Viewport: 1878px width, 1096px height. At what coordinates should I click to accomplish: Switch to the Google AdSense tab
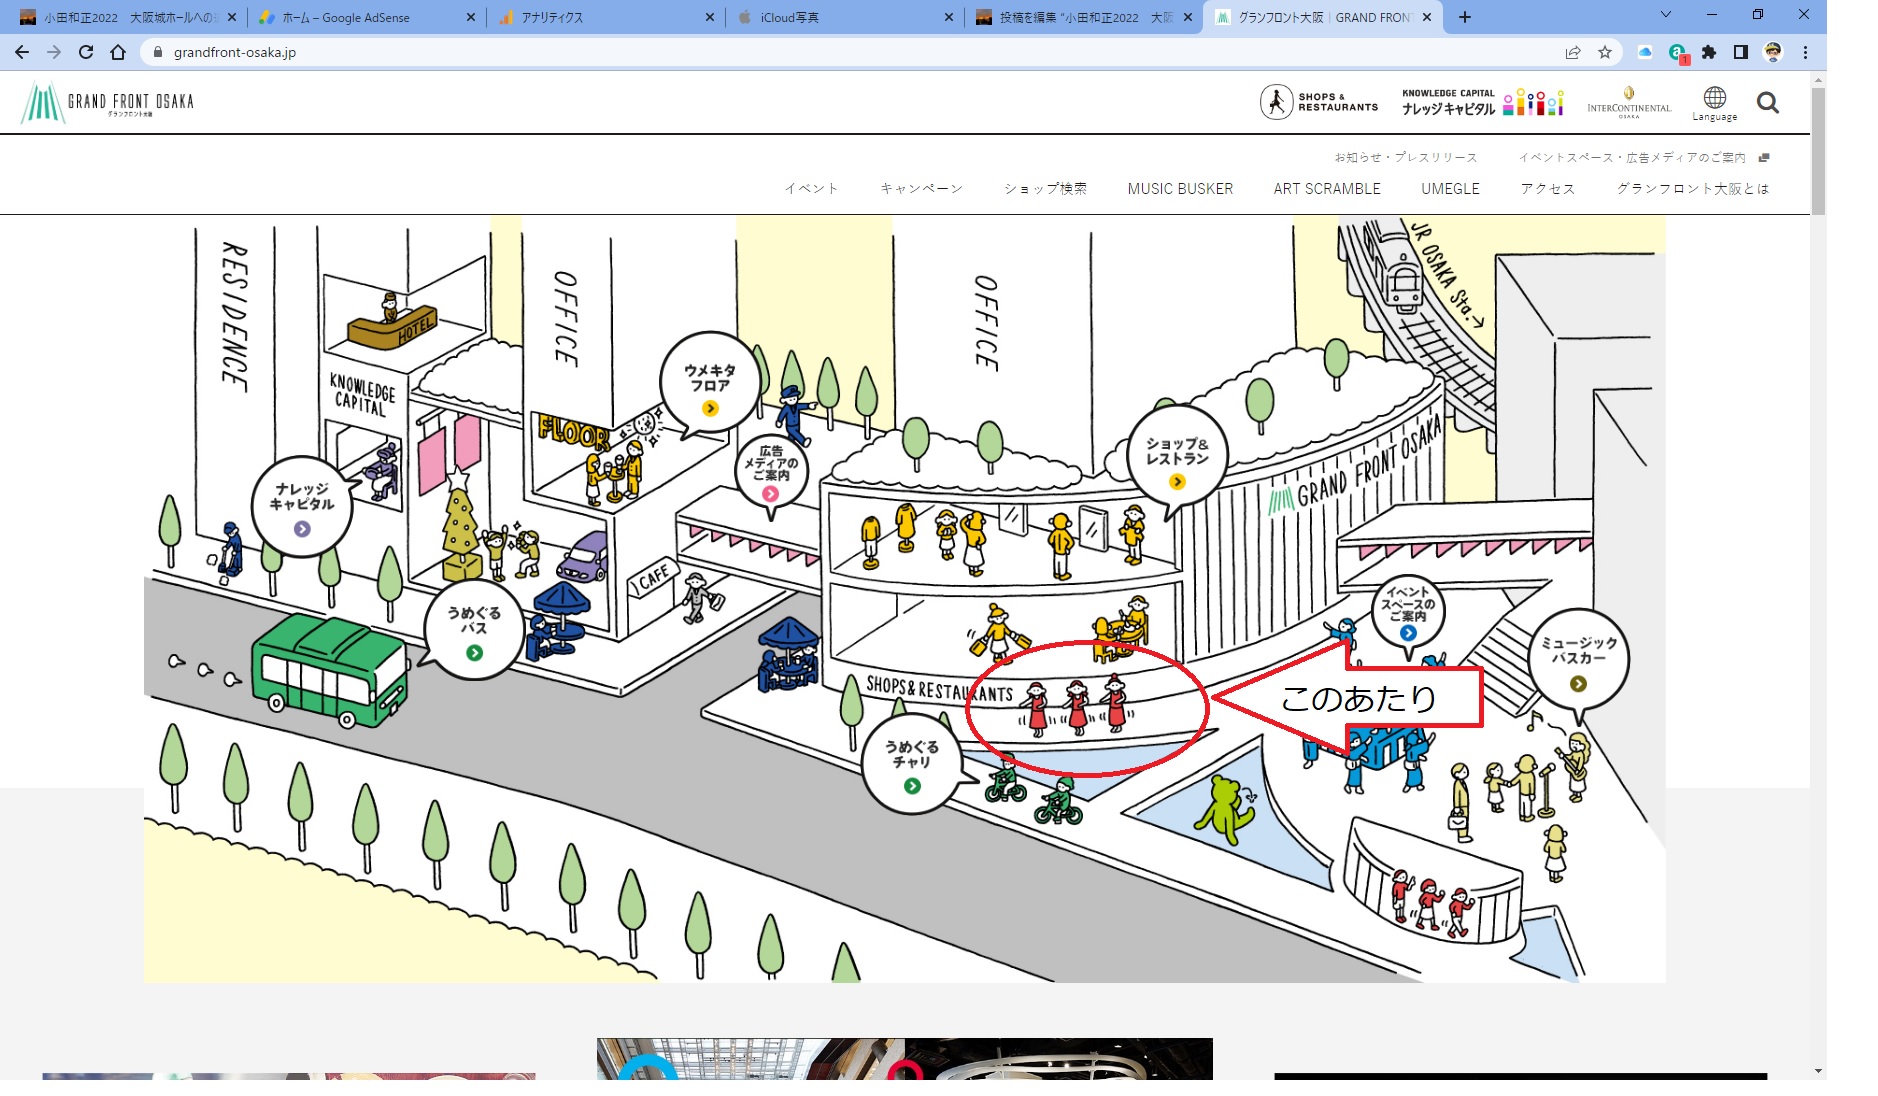[x=346, y=17]
